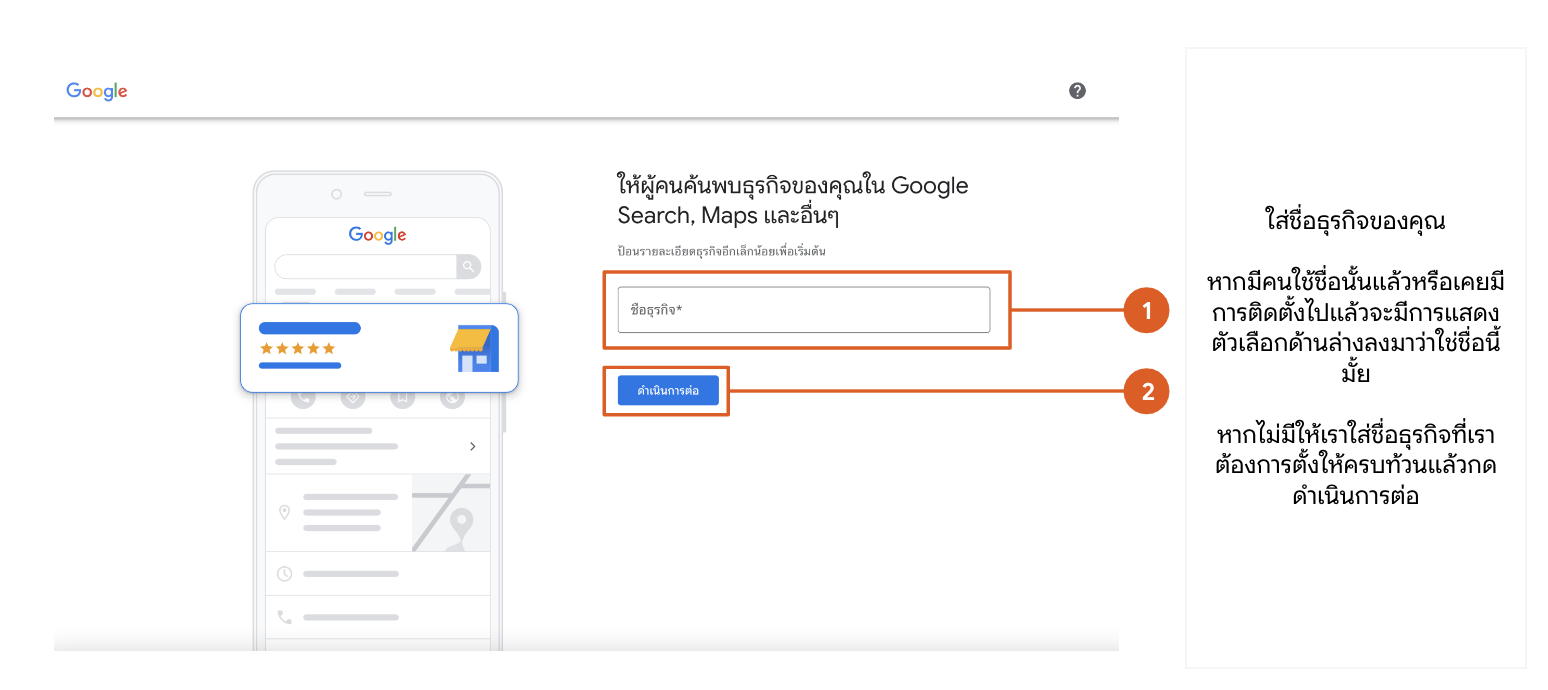Viewport: 1548px width, 690px height.
Task: Click the storefront icon on the business card
Action: tap(474, 349)
